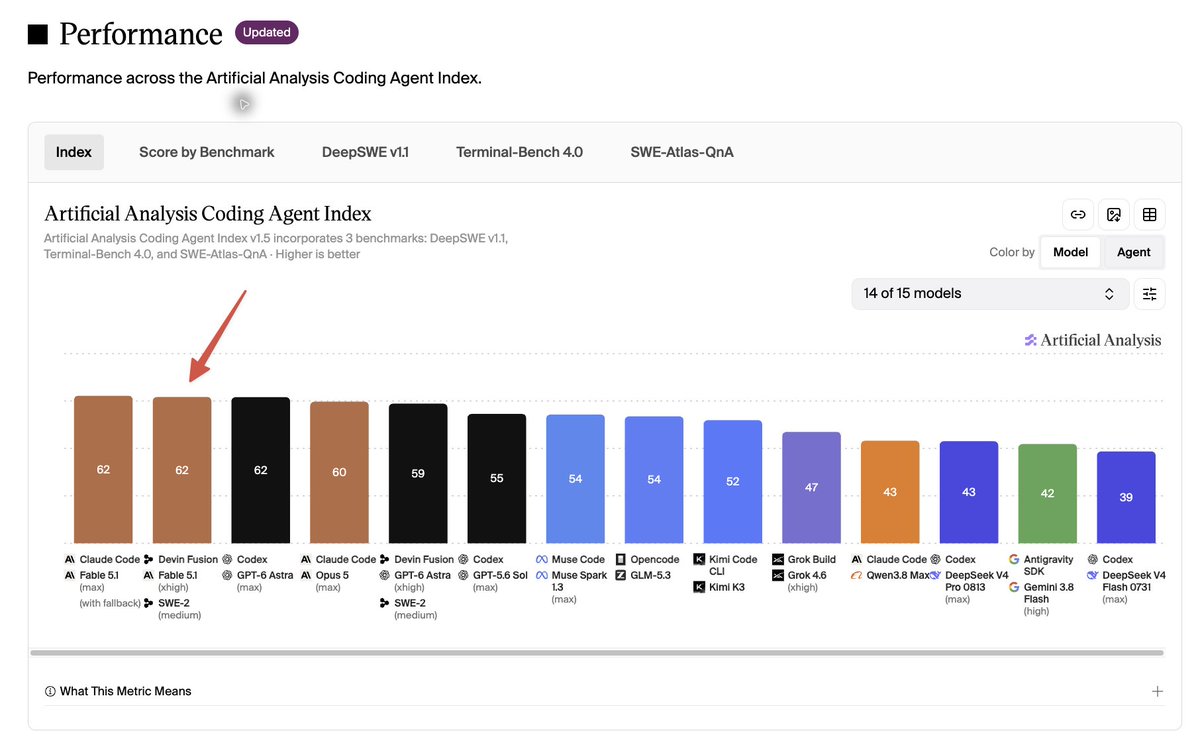Open the DeepSWE v1.1 tab
The height and width of the screenshot is (739, 1200).
pyautogui.click(x=365, y=152)
